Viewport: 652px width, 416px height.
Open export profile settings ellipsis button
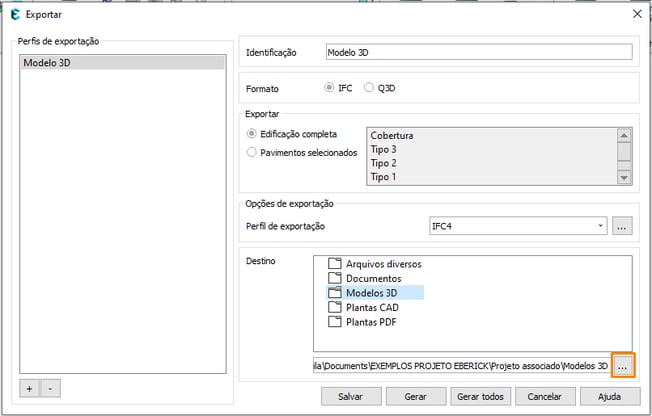click(x=622, y=227)
